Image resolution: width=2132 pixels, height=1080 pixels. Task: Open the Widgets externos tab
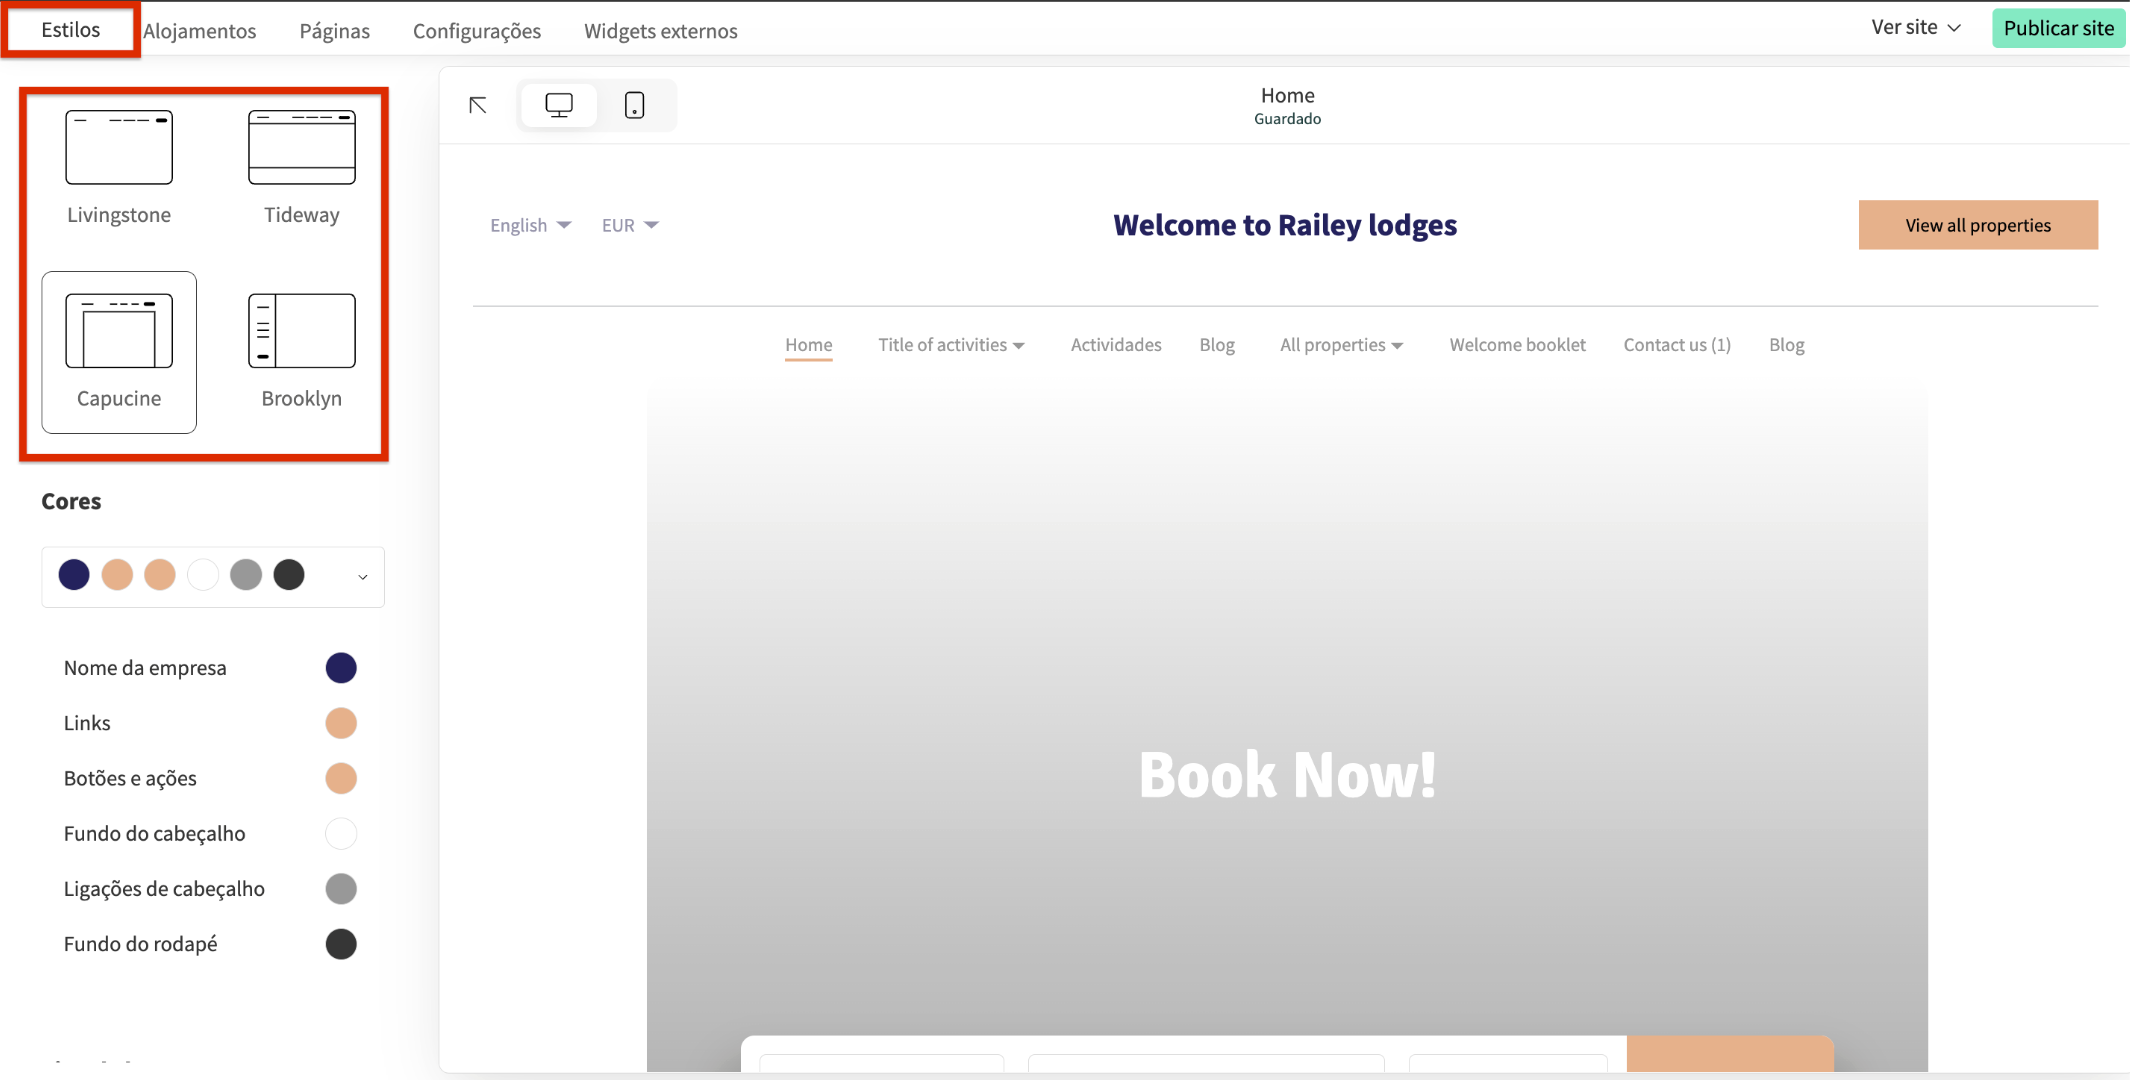660,31
